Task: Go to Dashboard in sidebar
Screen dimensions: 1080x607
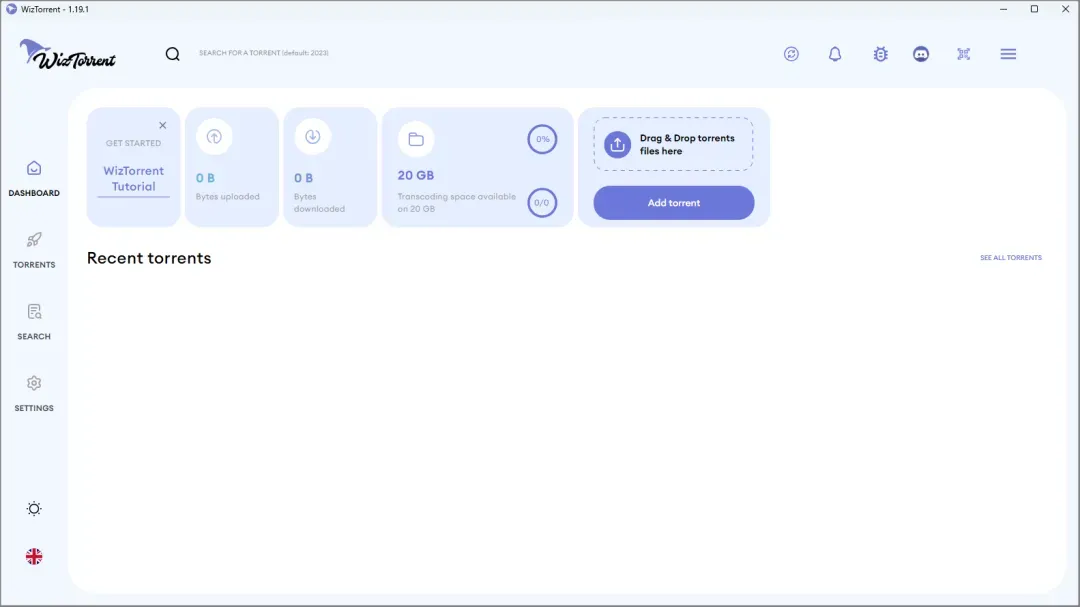Action: [x=34, y=178]
